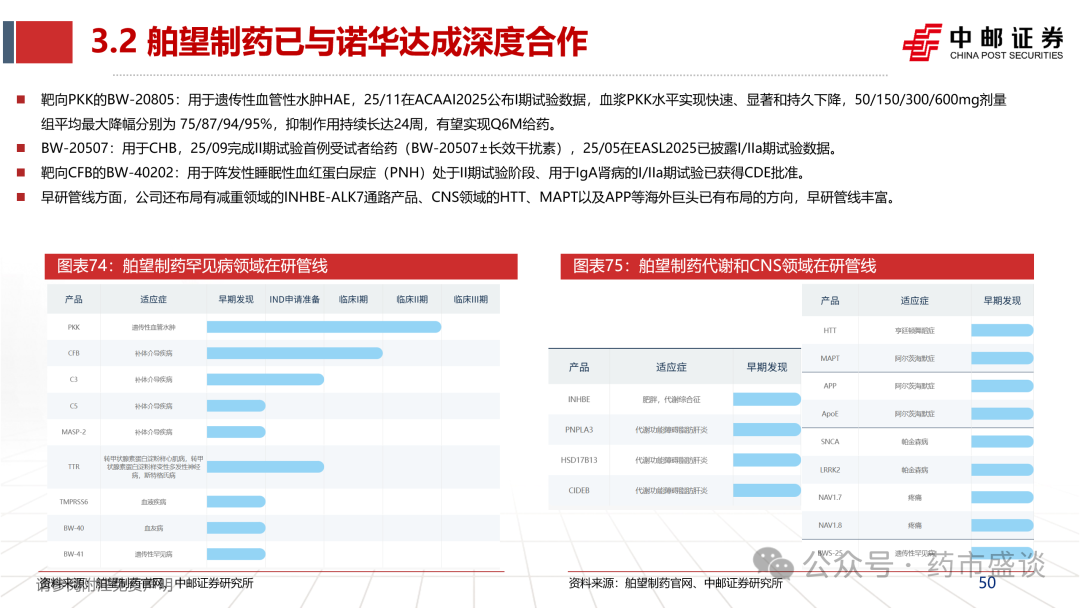Screen dimensions: 1080x608
Task: Click the red square bullet before 靶向CFB的BW-40202
Action: coord(21,170)
